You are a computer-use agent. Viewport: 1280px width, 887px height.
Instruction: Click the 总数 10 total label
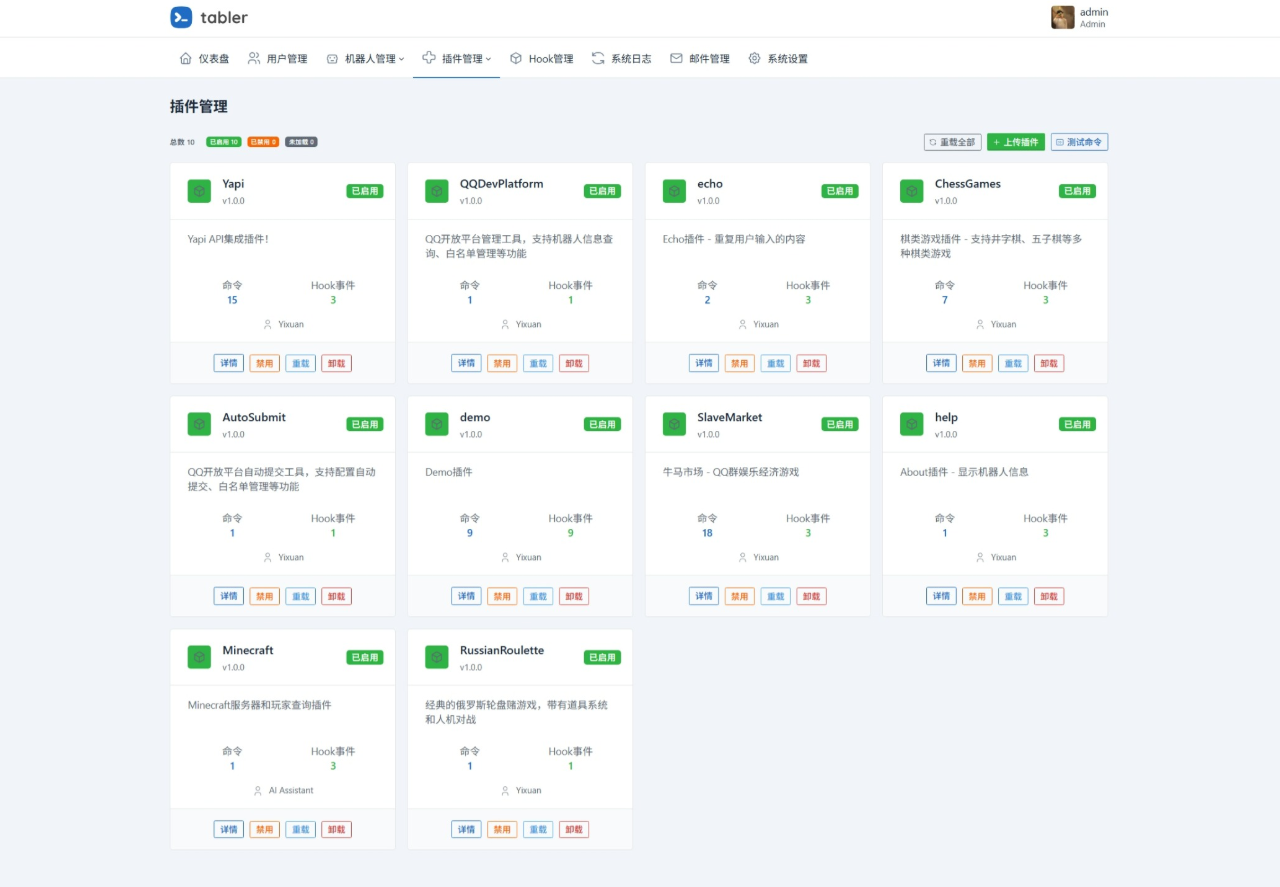(x=183, y=142)
